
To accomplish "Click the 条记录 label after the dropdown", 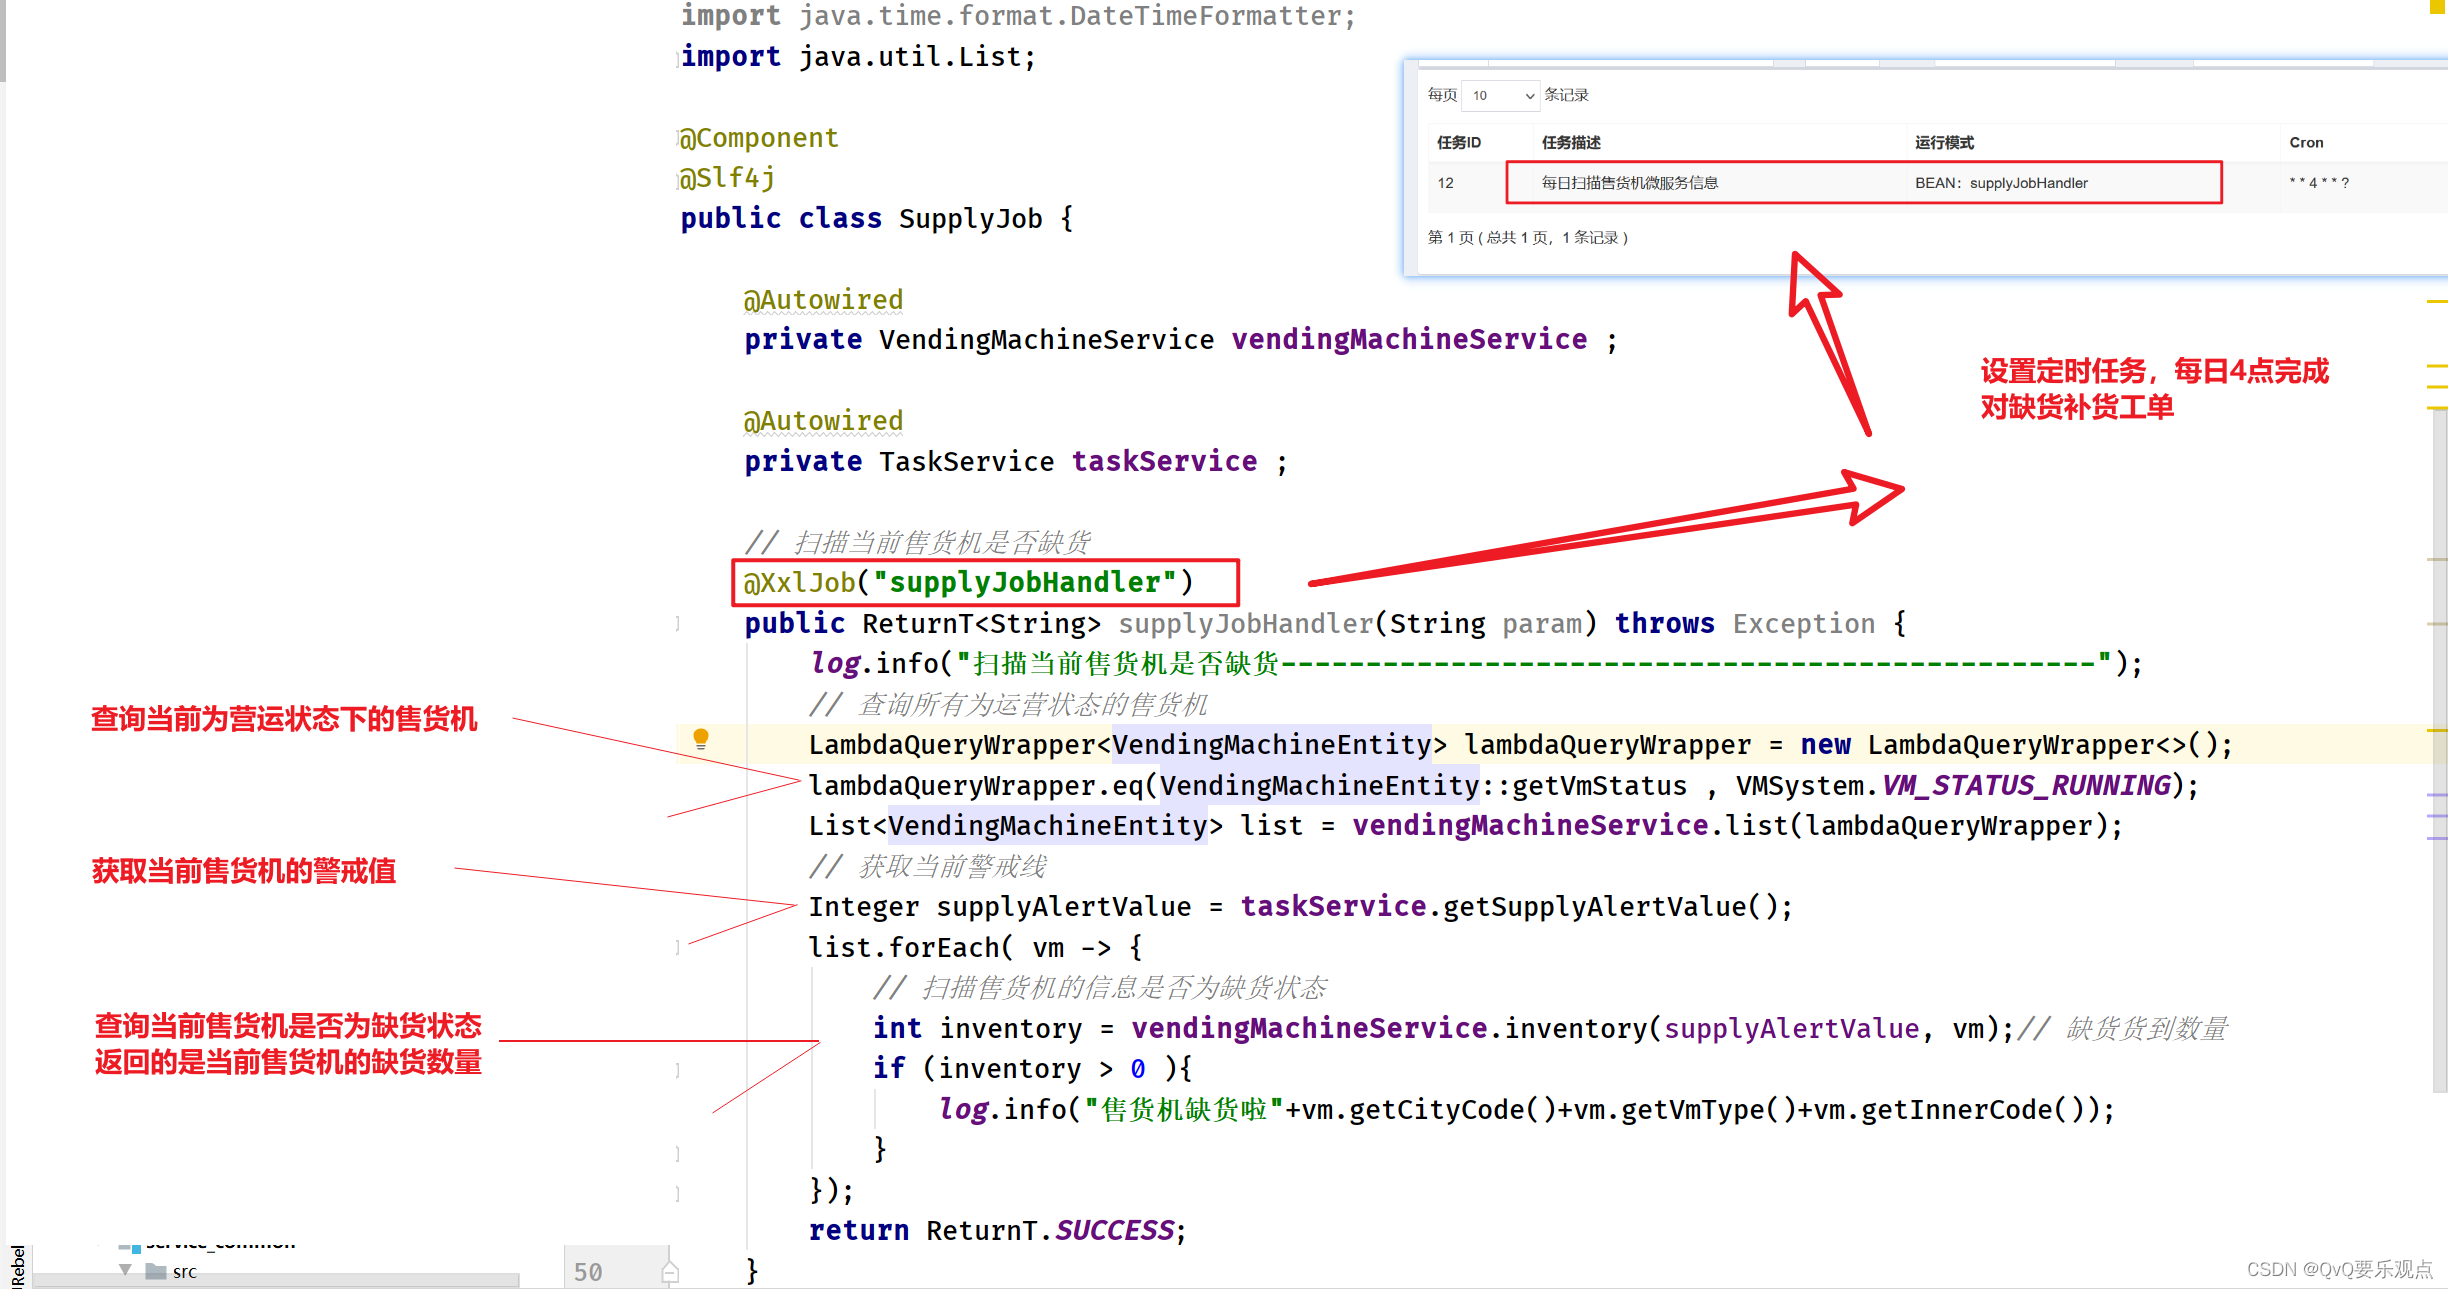I will pos(1566,95).
